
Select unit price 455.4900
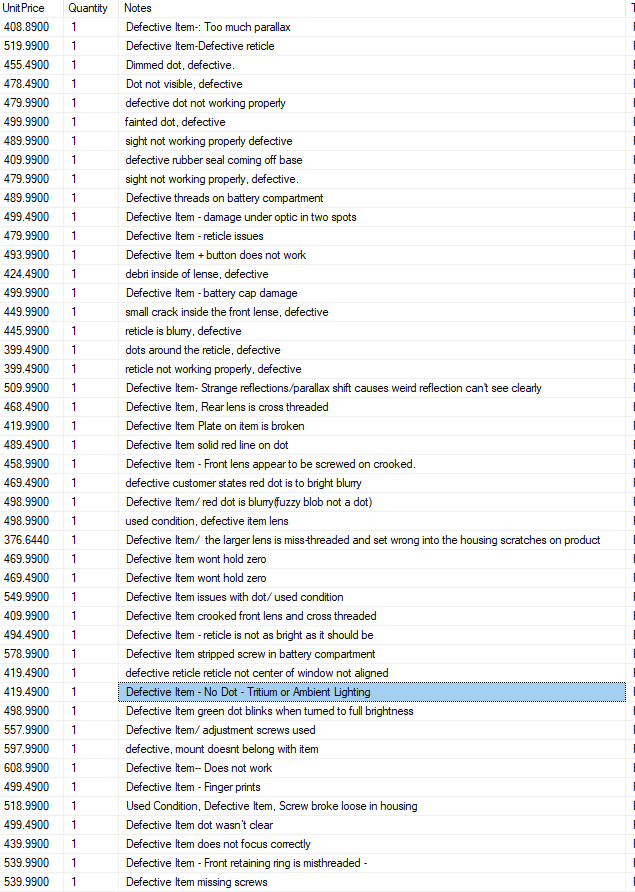[31, 65]
